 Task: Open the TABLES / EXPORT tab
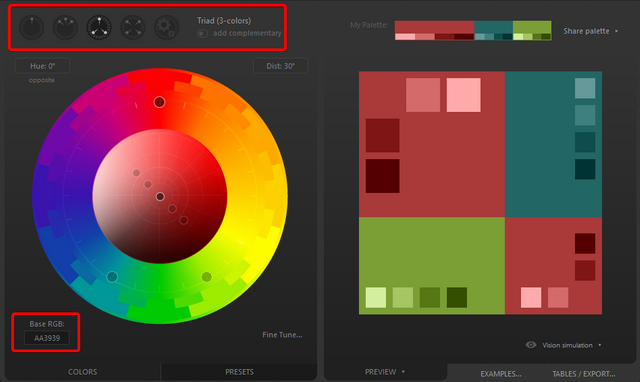[x=584, y=374]
